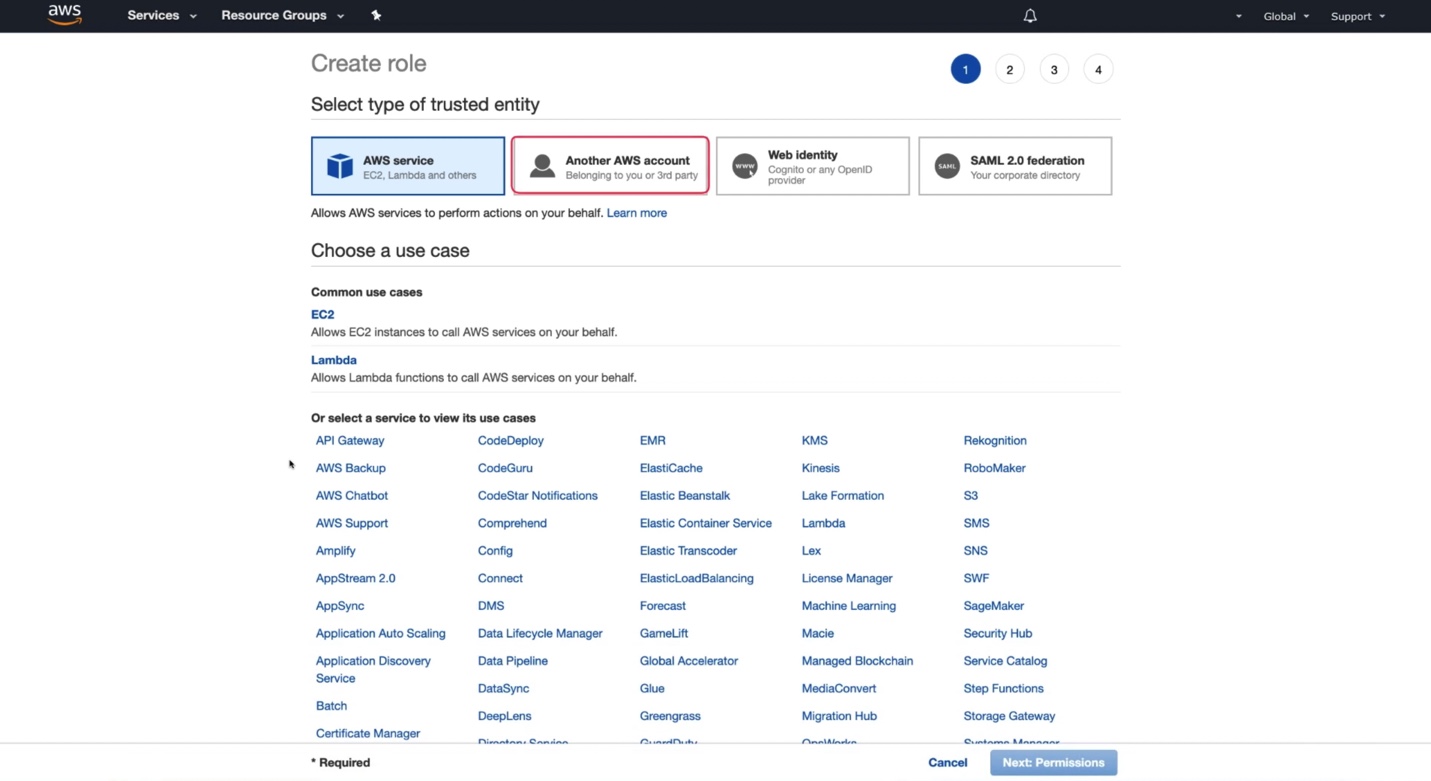This screenshot has height=781, width=1431.
Task: Choose Lambda under Common use cases
Action: coord(334,360)
